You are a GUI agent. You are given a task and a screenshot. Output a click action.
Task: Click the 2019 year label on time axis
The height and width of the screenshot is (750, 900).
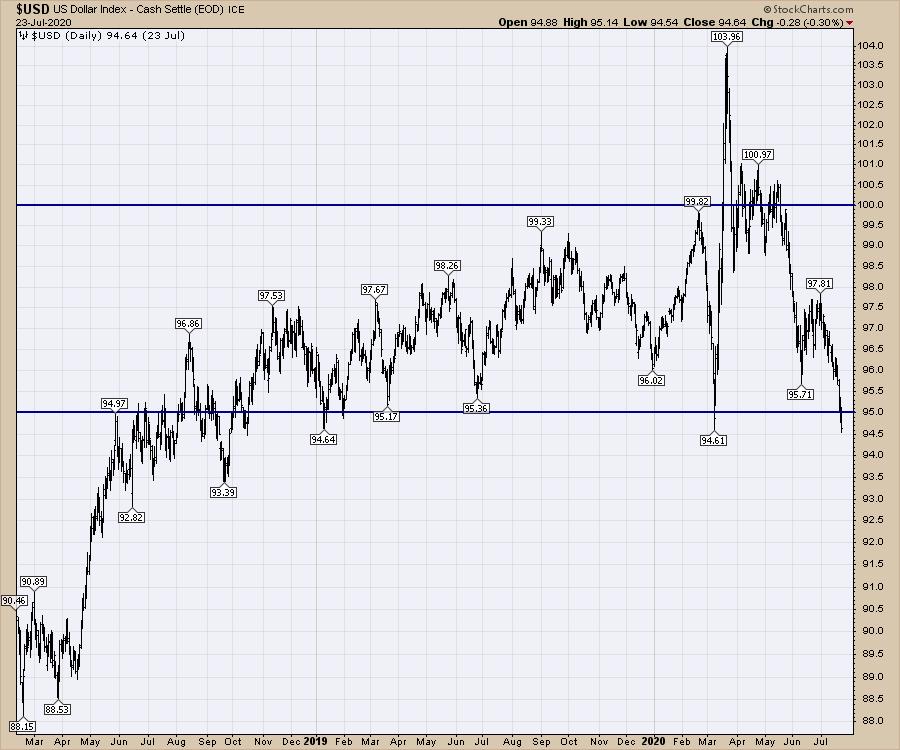[x=315, y=741]
